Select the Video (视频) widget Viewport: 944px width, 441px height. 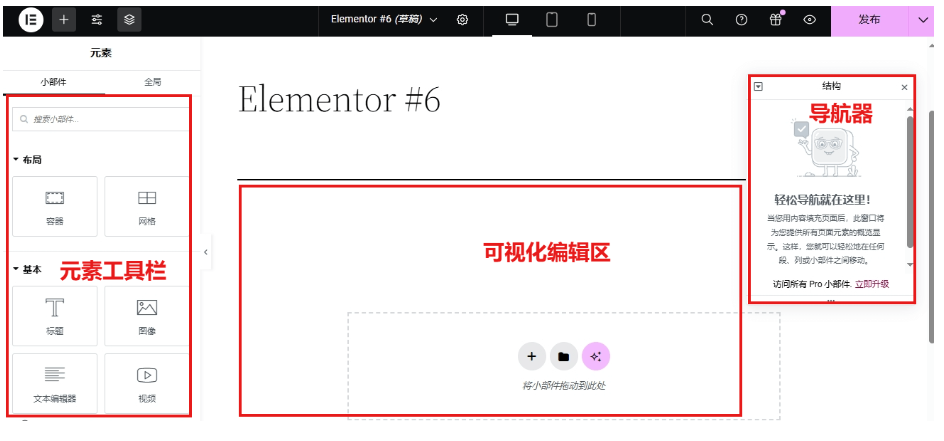coord(147,383)
